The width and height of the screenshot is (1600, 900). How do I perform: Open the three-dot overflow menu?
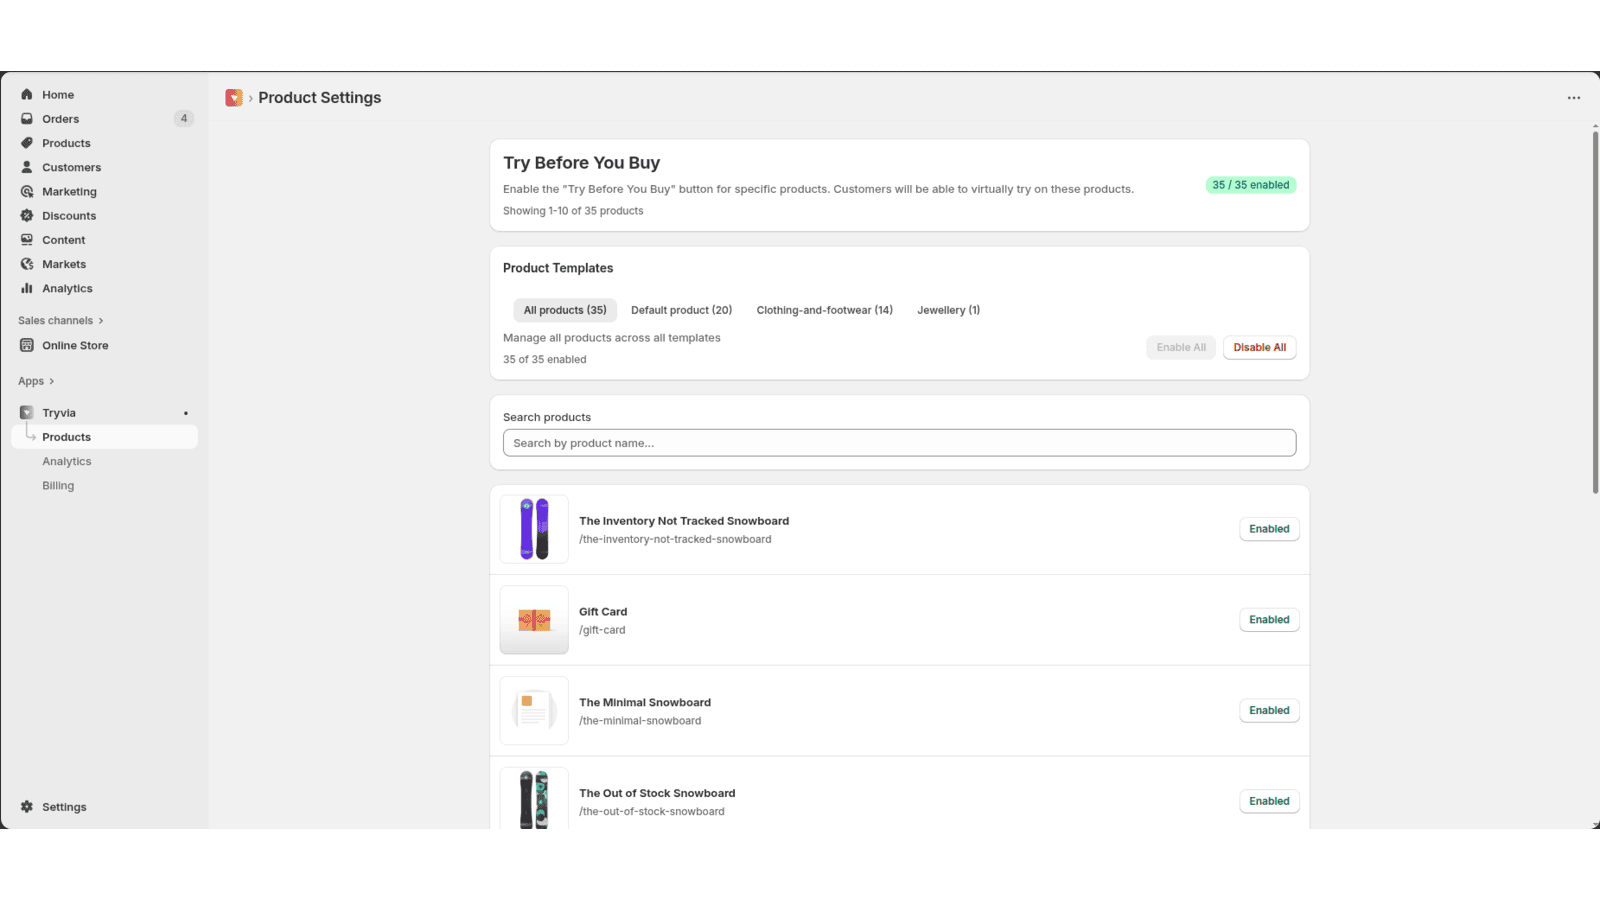coord(1573,97)
